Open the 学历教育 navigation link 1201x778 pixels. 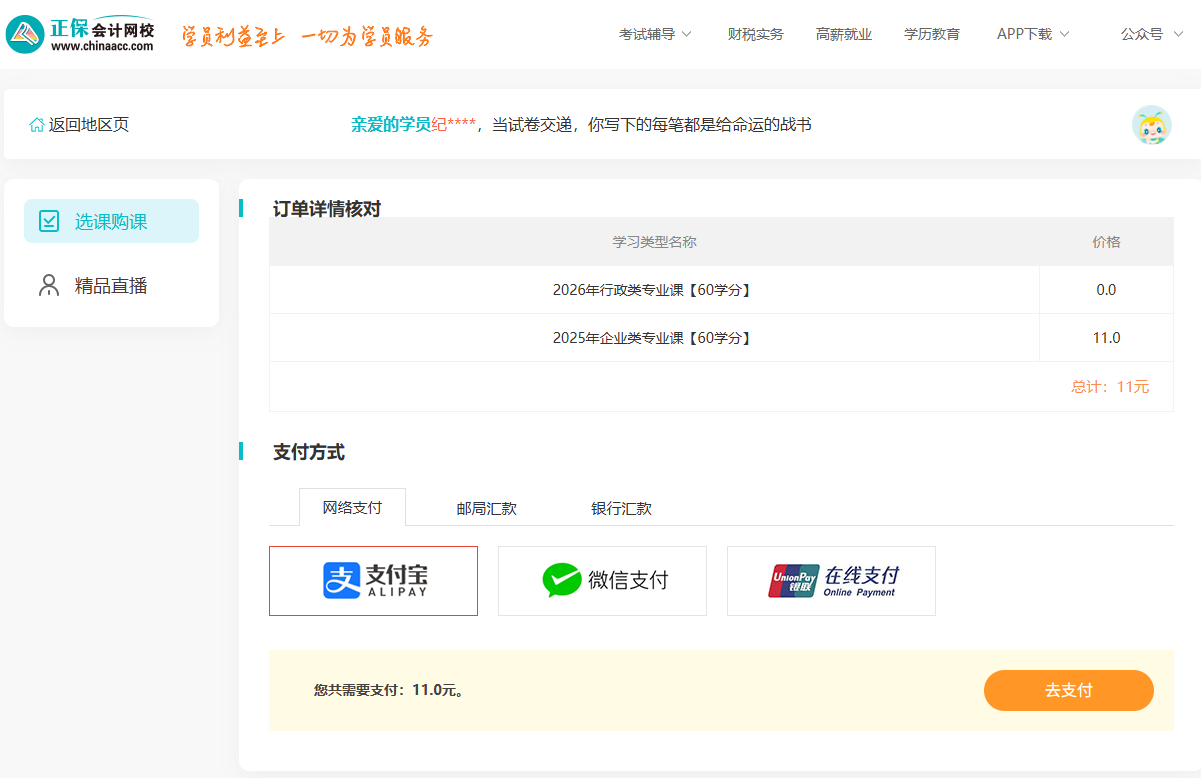[932, 34]
